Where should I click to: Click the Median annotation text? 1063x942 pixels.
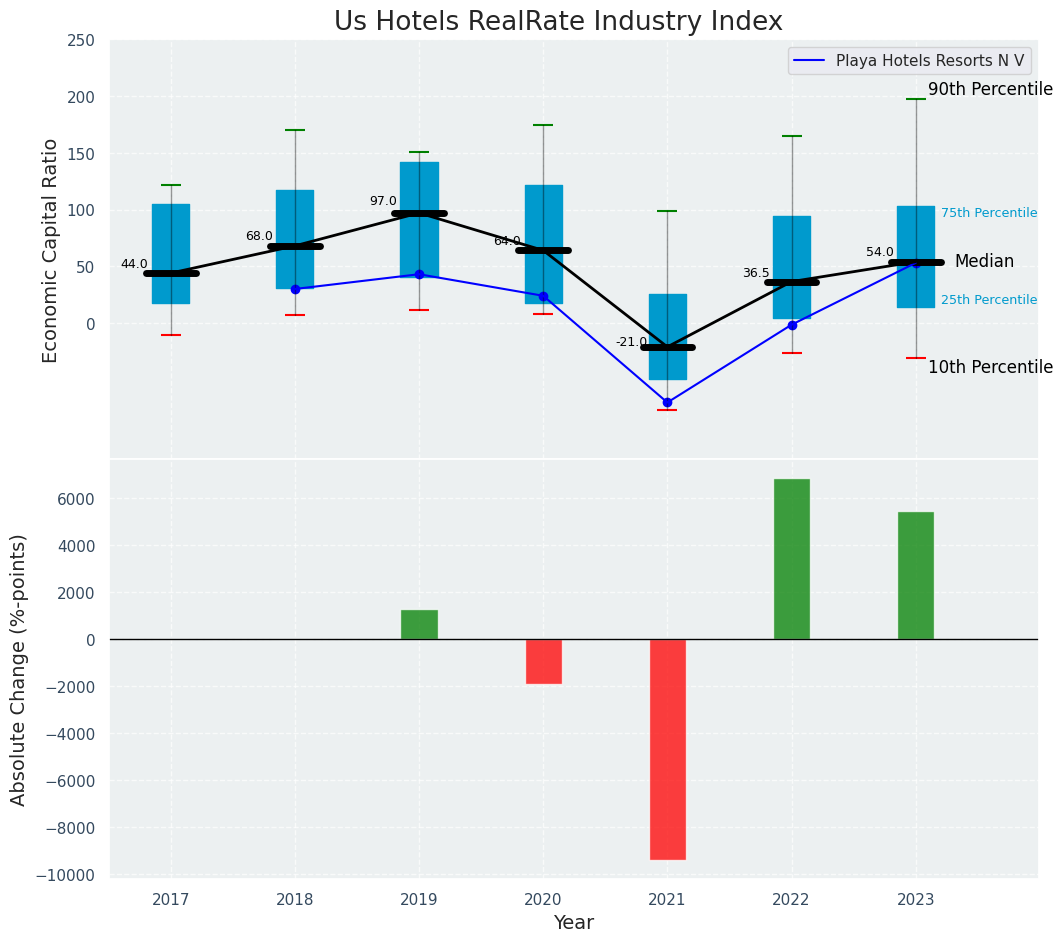point(984,262)
